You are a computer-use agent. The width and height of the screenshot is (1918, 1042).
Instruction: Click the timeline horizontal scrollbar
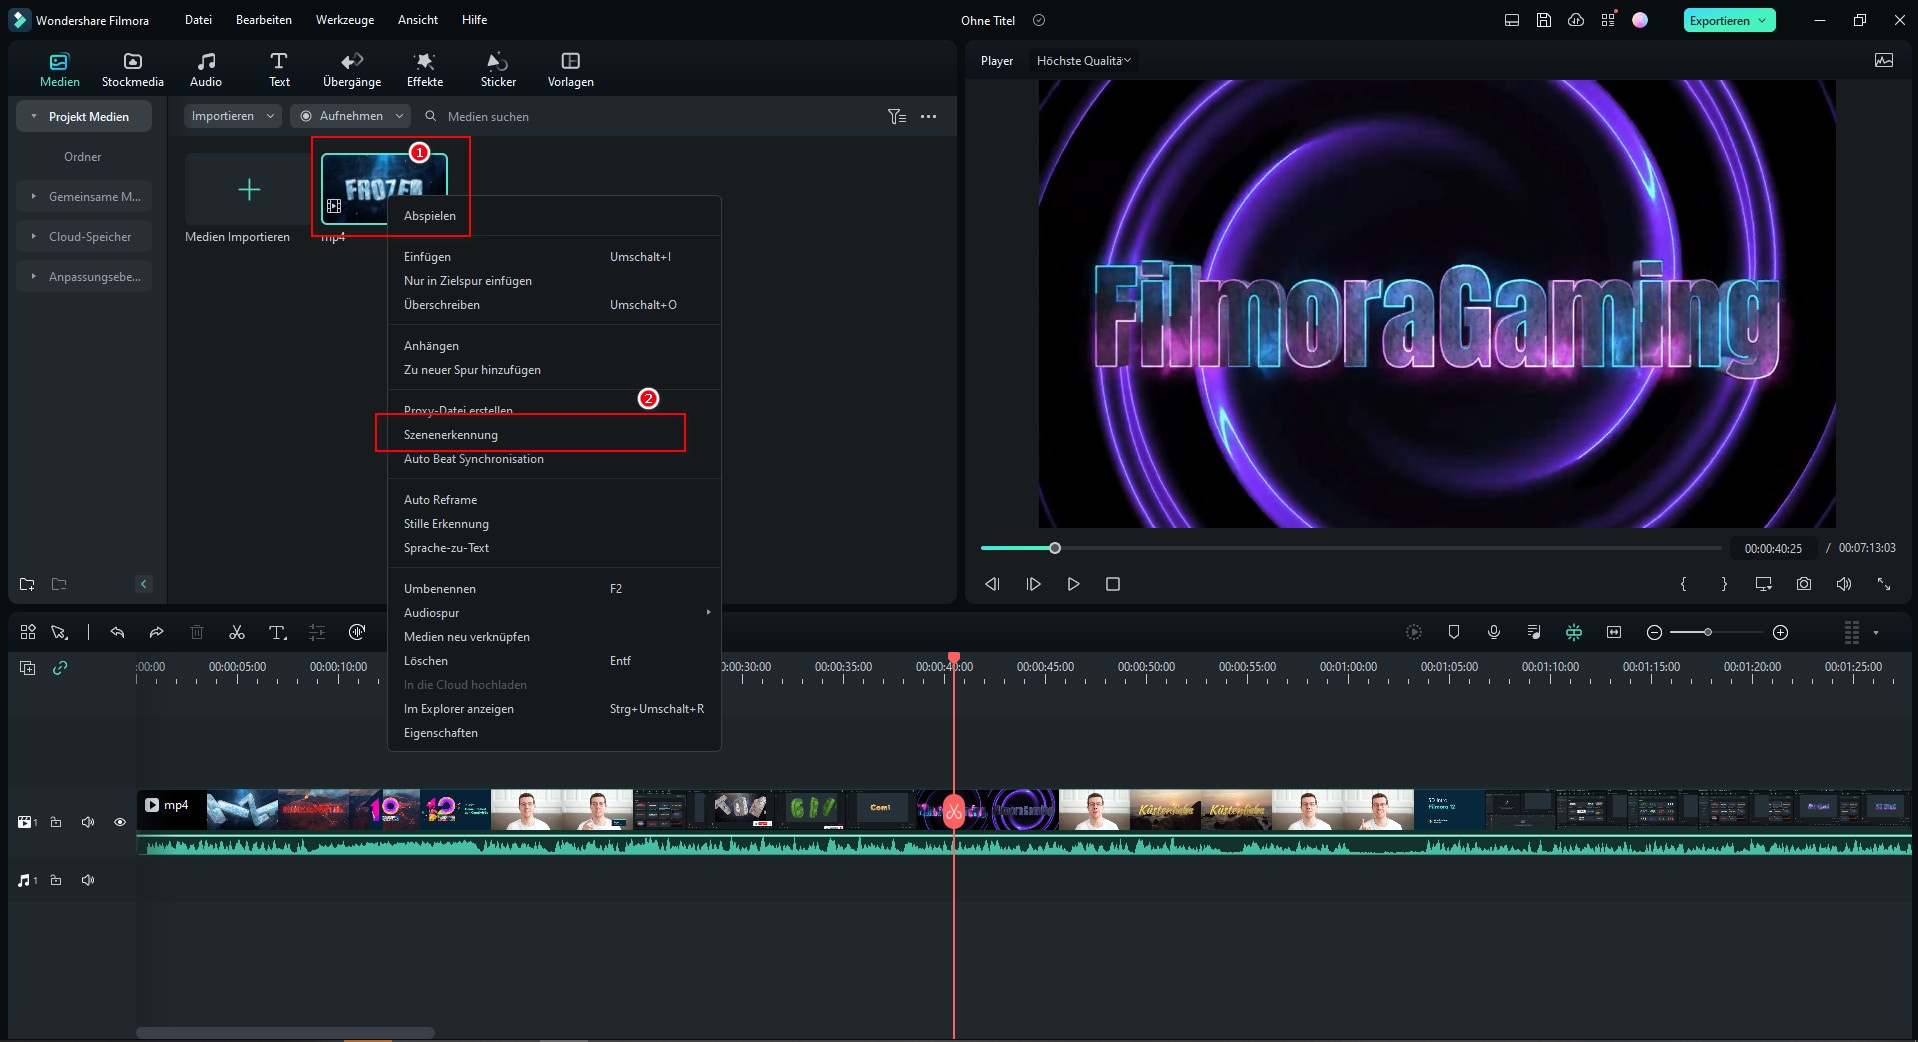285,1032
